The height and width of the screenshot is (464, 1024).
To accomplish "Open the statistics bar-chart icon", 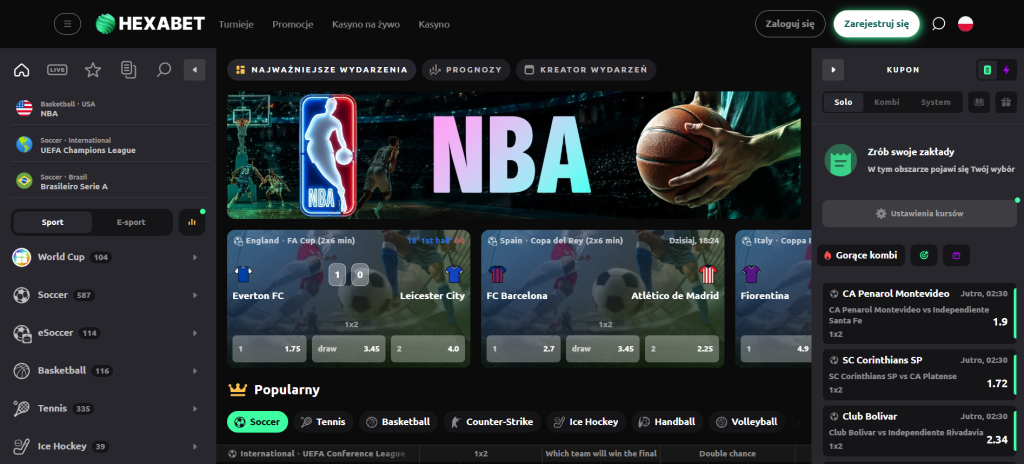I will click(192, 222).
